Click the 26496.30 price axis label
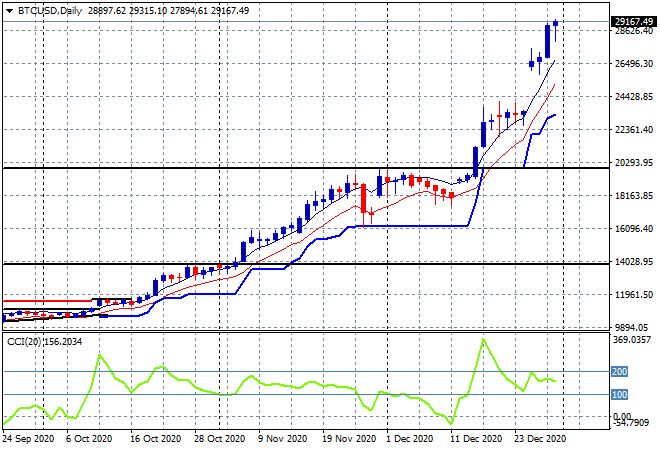The width and height of the screenshot is (660, 450). click(634, 64)
